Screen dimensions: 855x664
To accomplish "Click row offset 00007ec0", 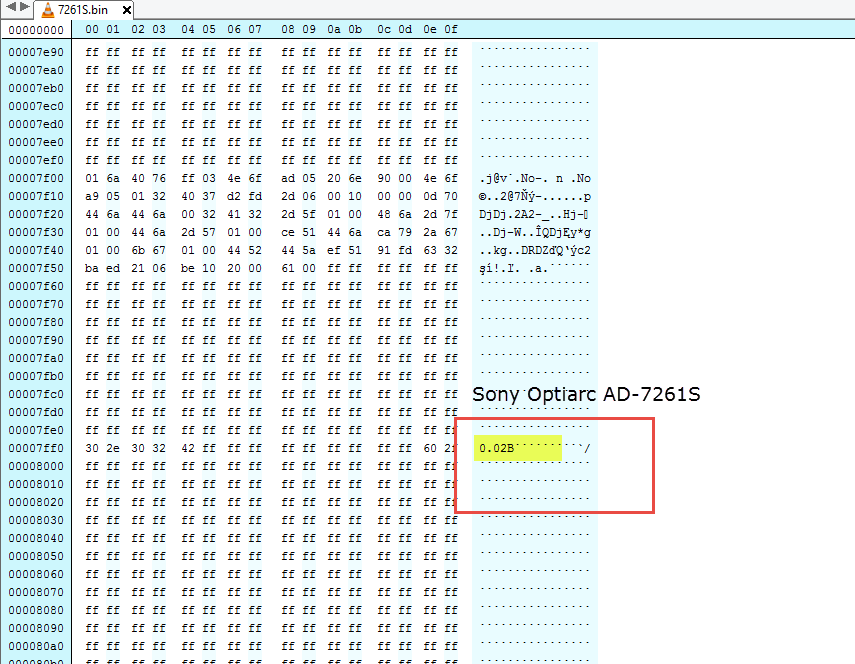I will [x=36, y=106].
